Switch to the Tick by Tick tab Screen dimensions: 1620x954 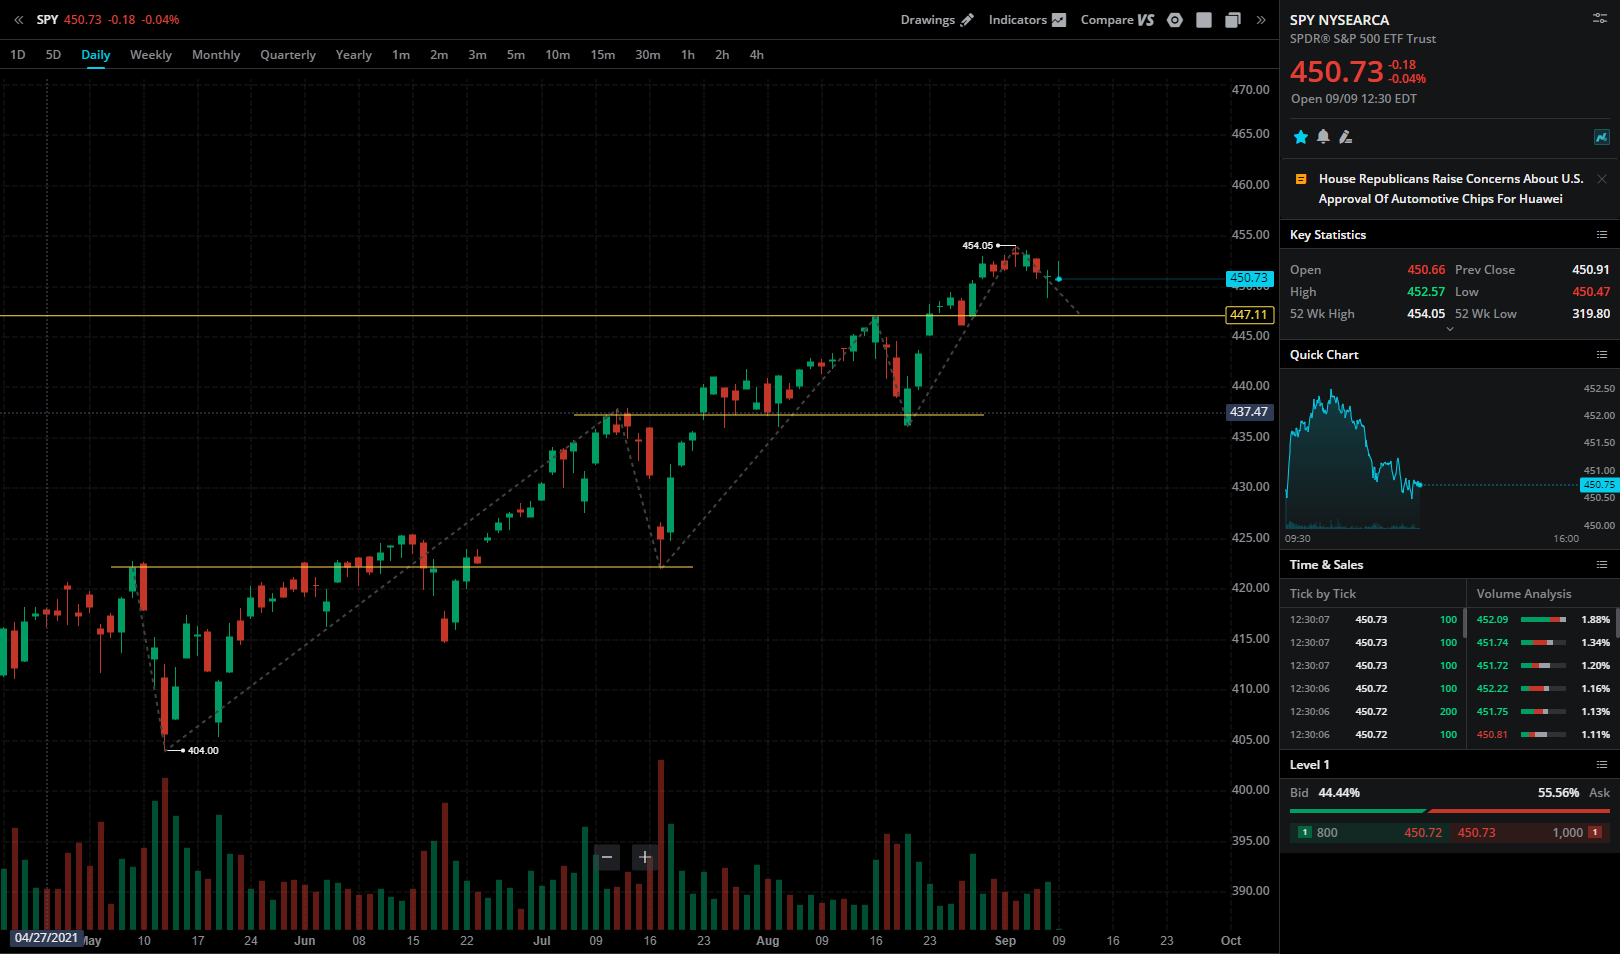point(1323,594)
